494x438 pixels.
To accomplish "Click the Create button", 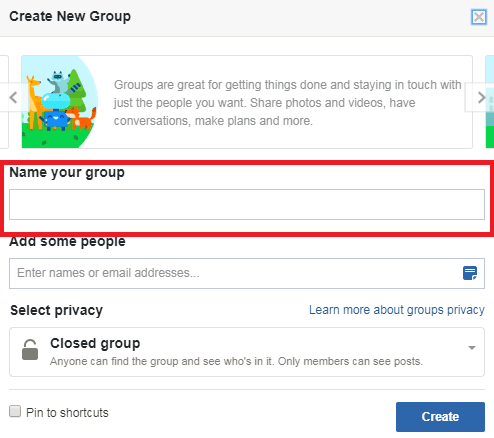I will point(440,417).
